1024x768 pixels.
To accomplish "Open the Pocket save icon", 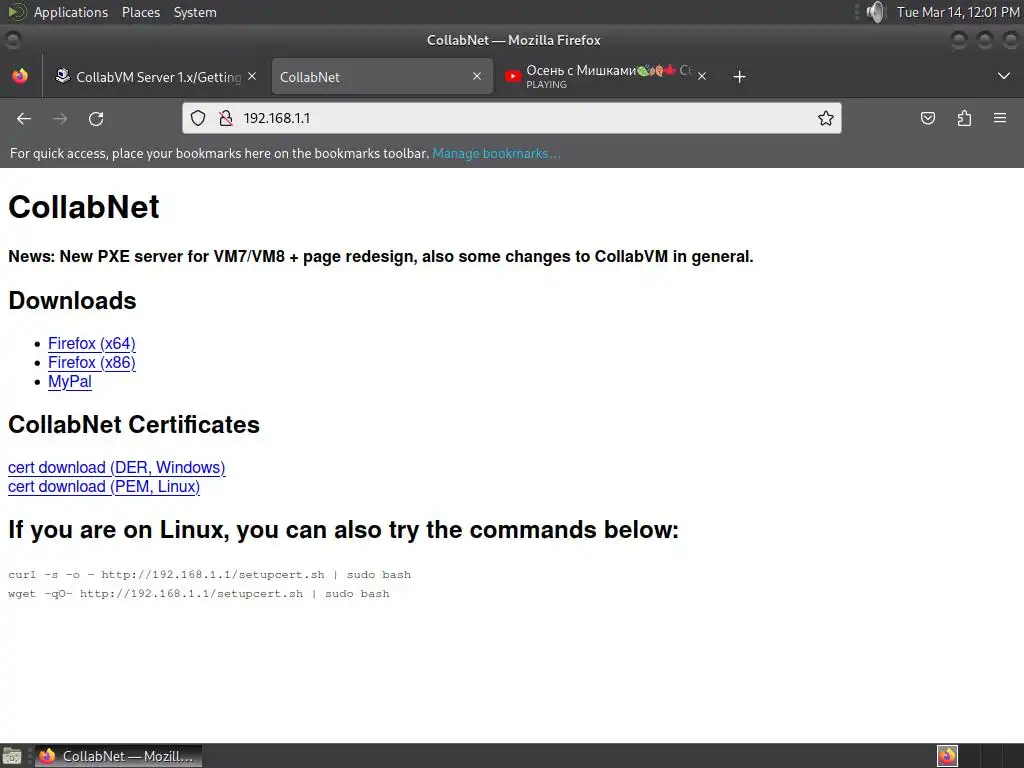I will tap(927, 118).
